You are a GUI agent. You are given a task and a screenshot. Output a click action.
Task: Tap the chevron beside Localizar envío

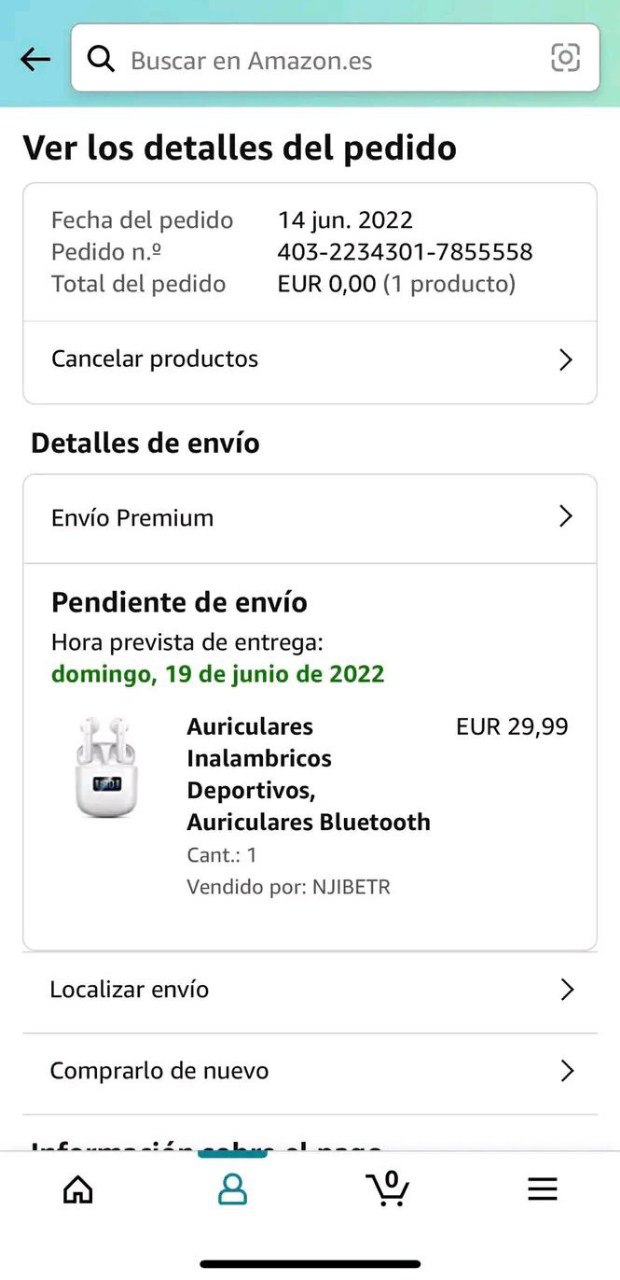tap(567, 990)
